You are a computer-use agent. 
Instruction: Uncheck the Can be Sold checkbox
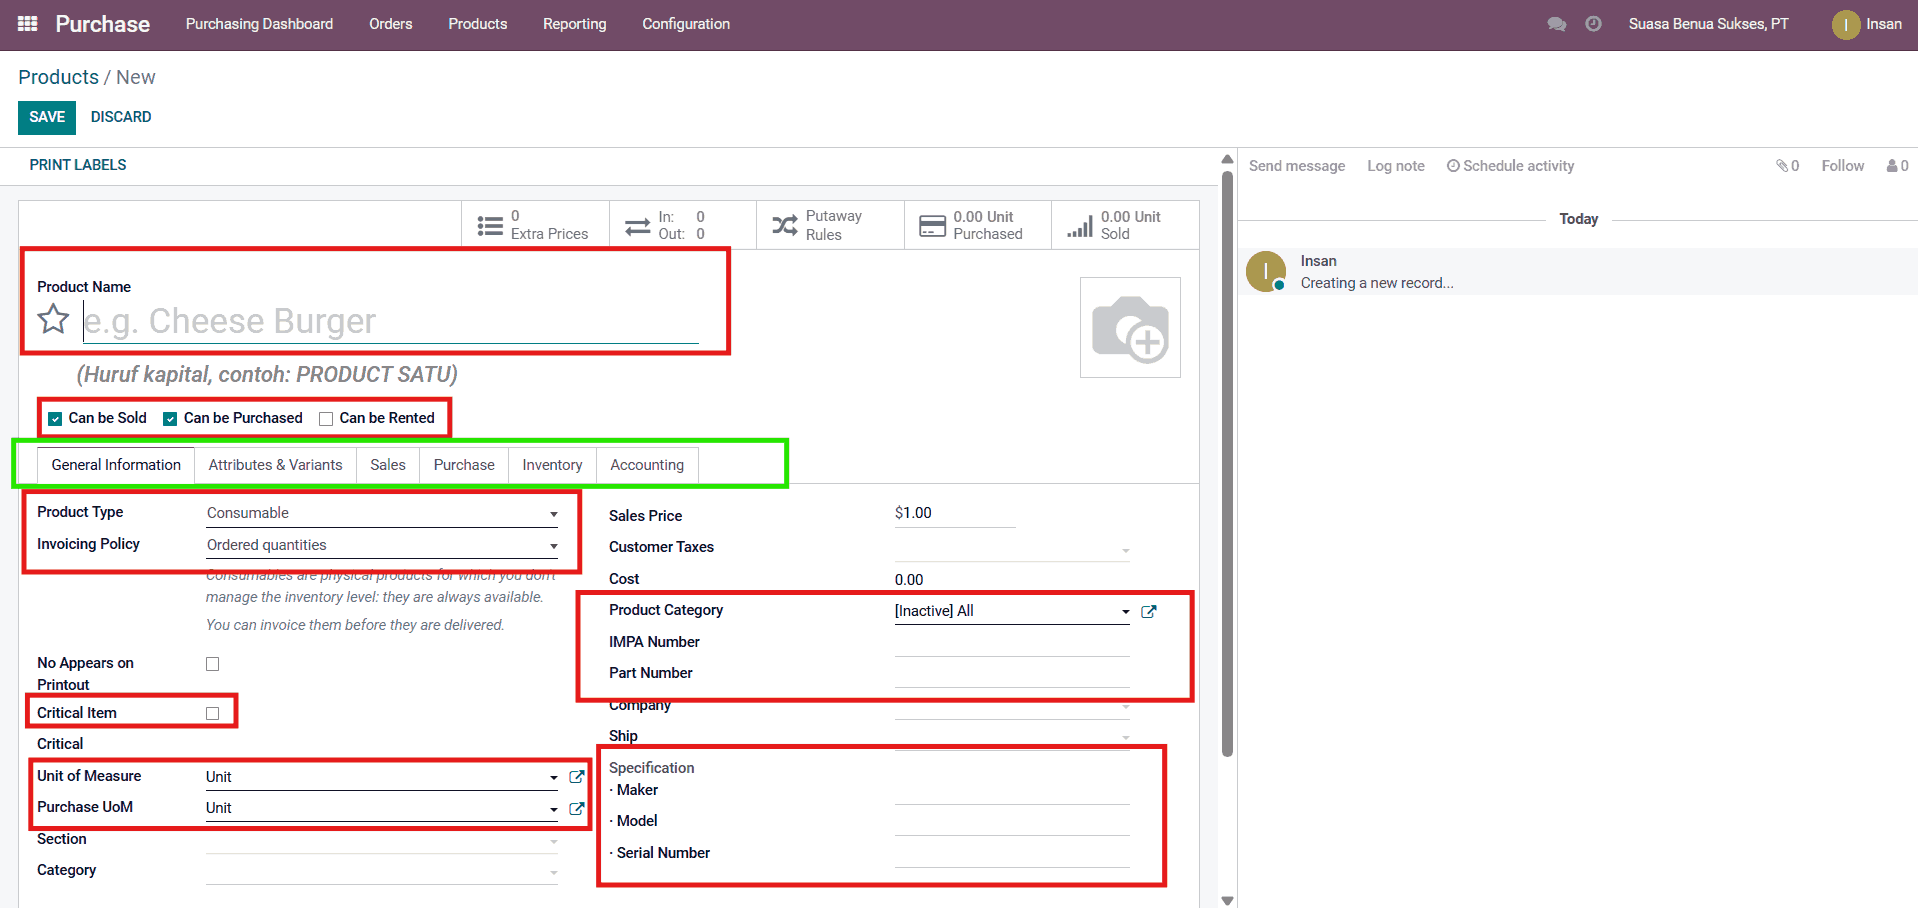[56, 419]
